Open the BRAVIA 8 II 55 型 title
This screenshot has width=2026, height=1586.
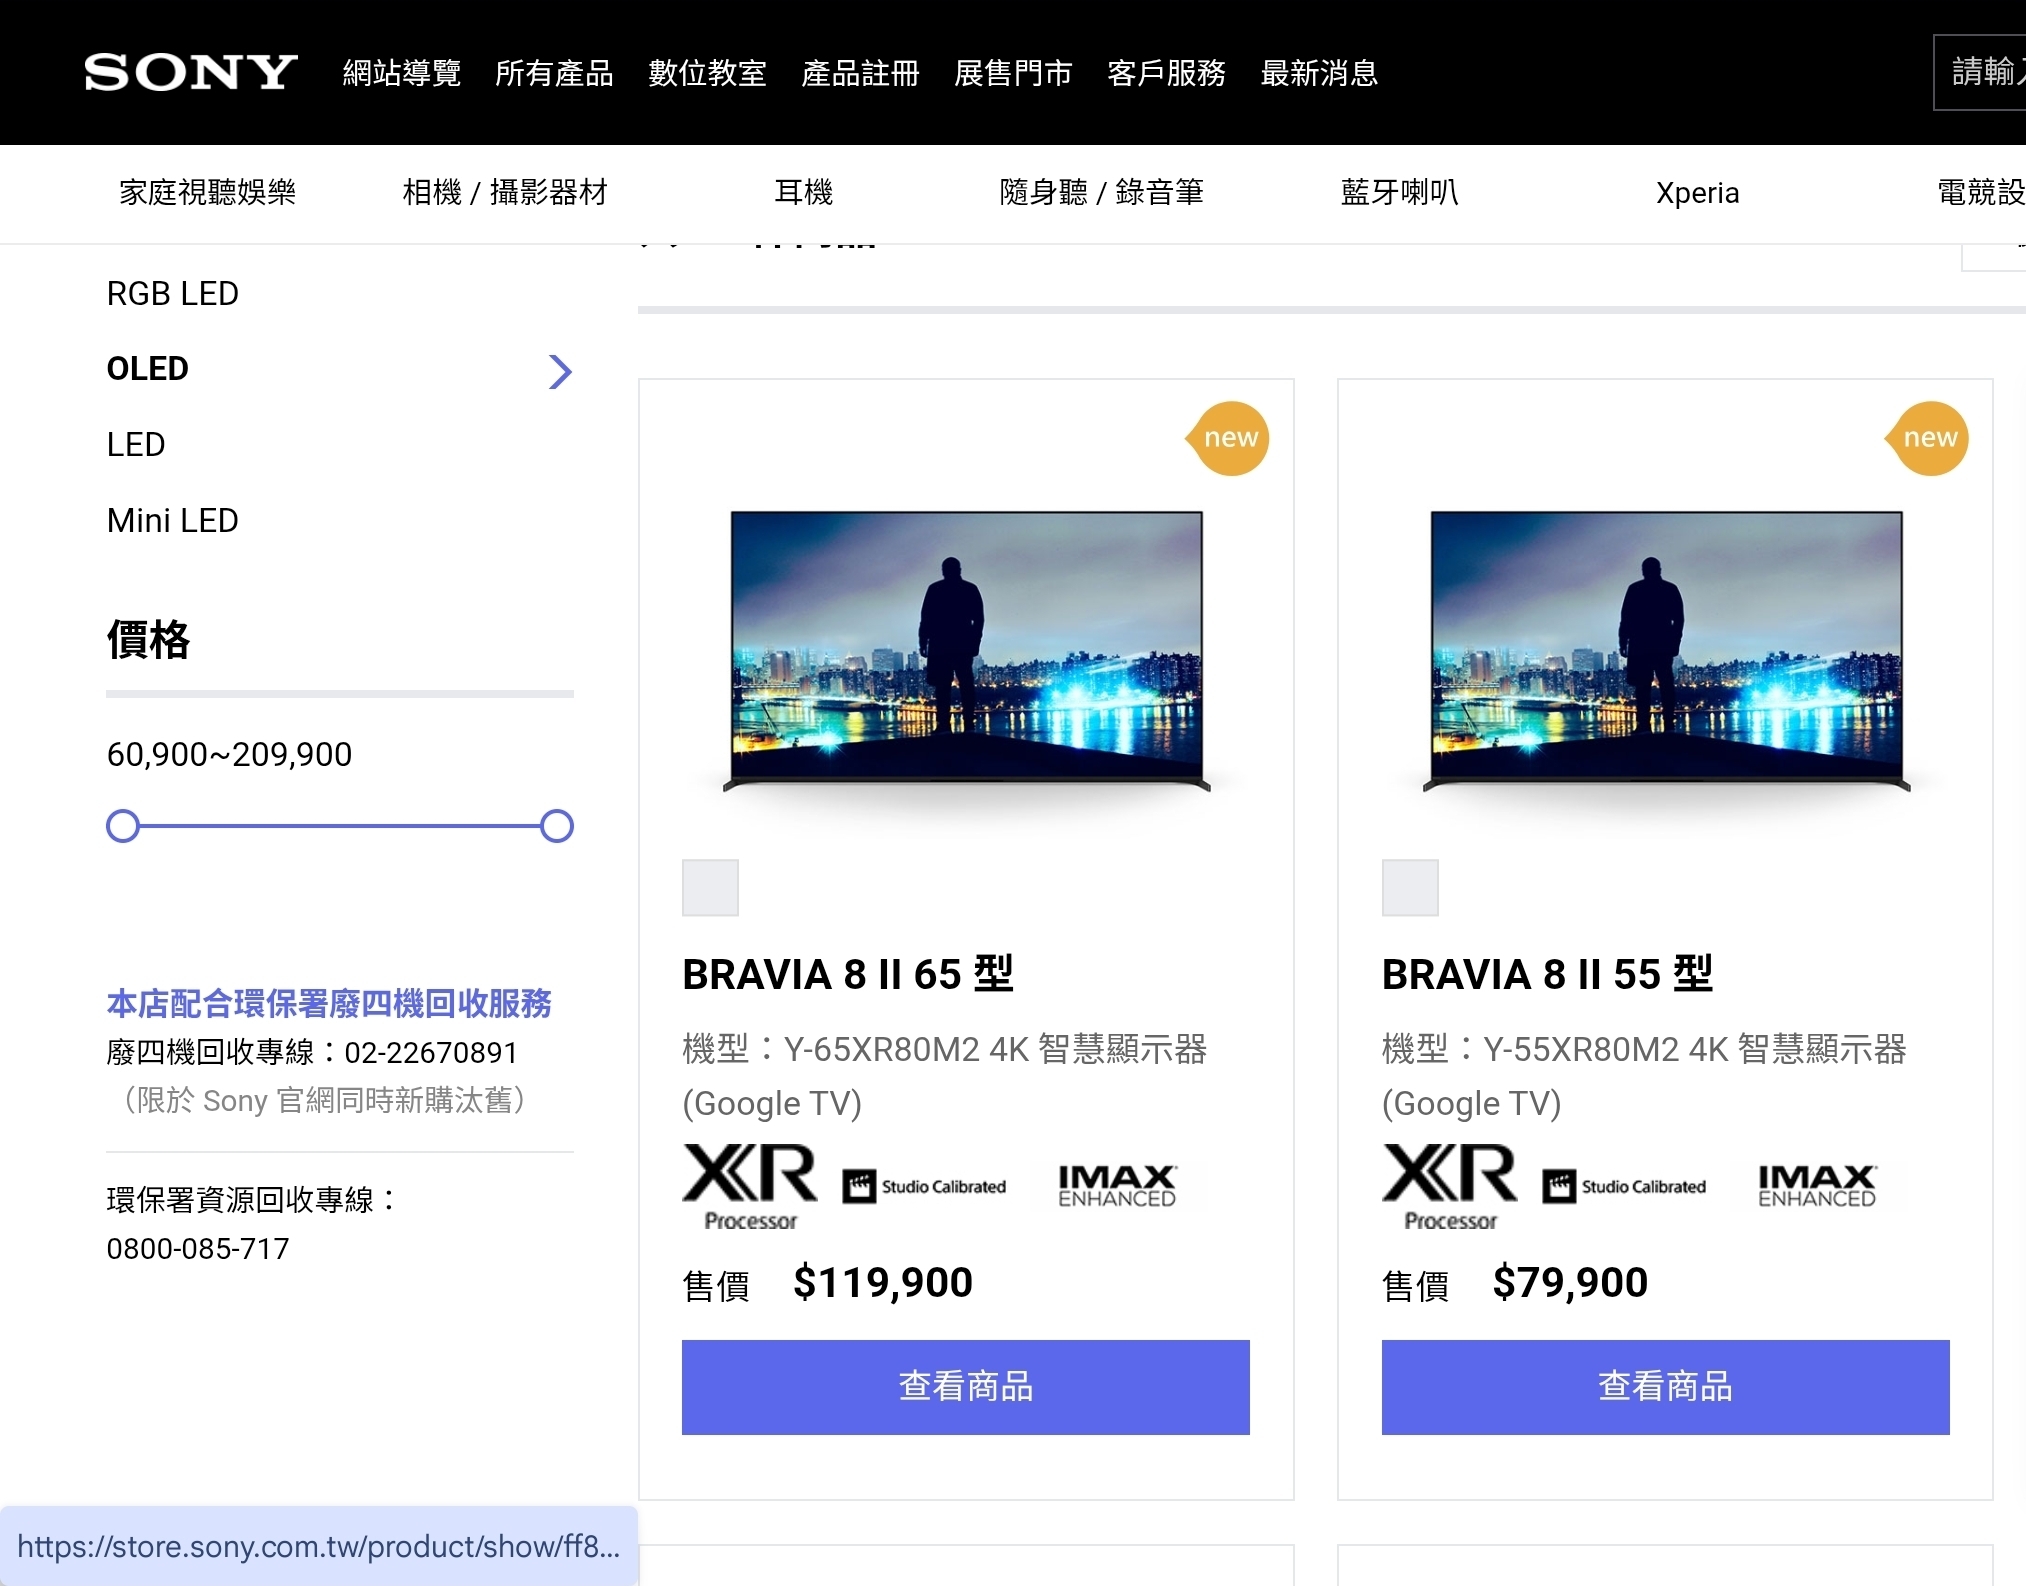click(1548, 974)
